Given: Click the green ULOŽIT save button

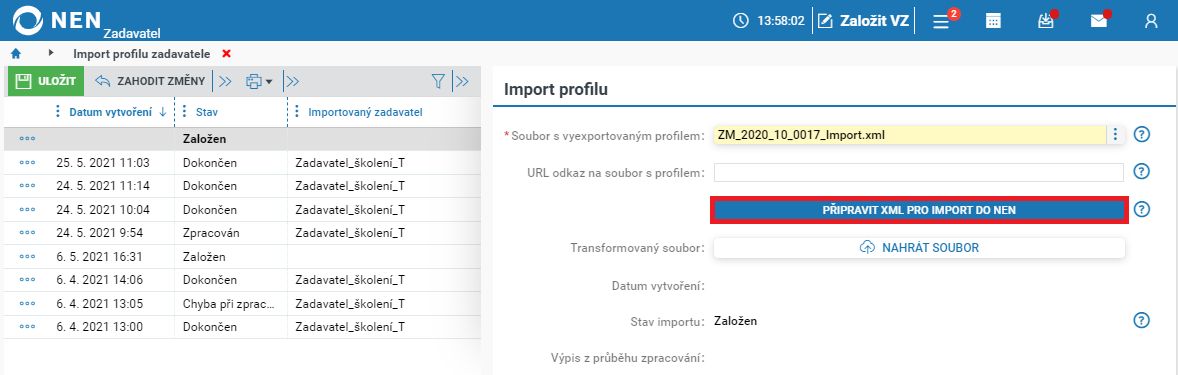Looking at the screenshot, I should tap(46, 81).
